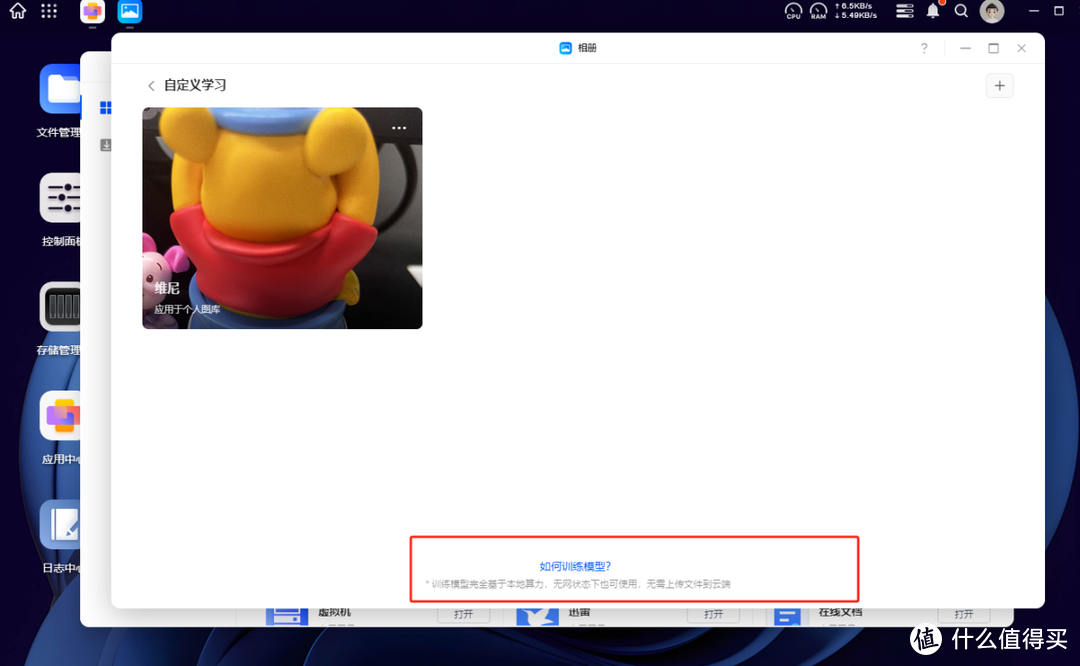1080x666 pixels.
Task: Open the notification bell
Action: pyautogui.click(x=933, y=11)
